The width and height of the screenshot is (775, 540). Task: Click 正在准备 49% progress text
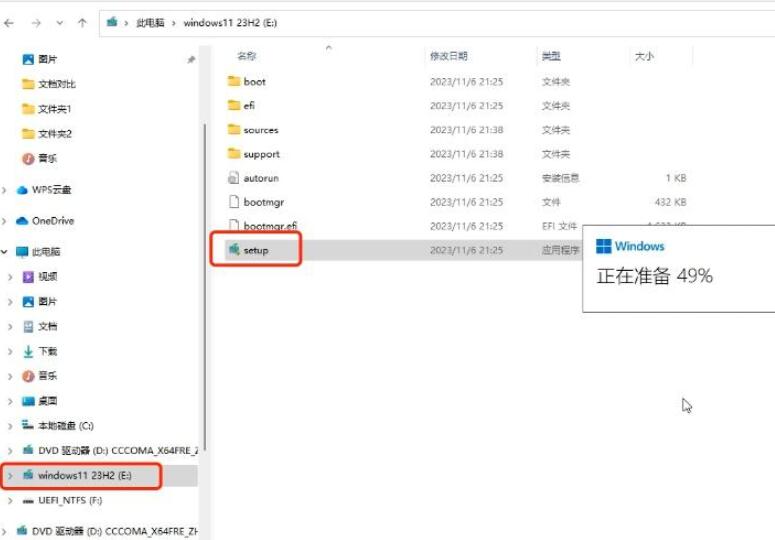point(654,276)
